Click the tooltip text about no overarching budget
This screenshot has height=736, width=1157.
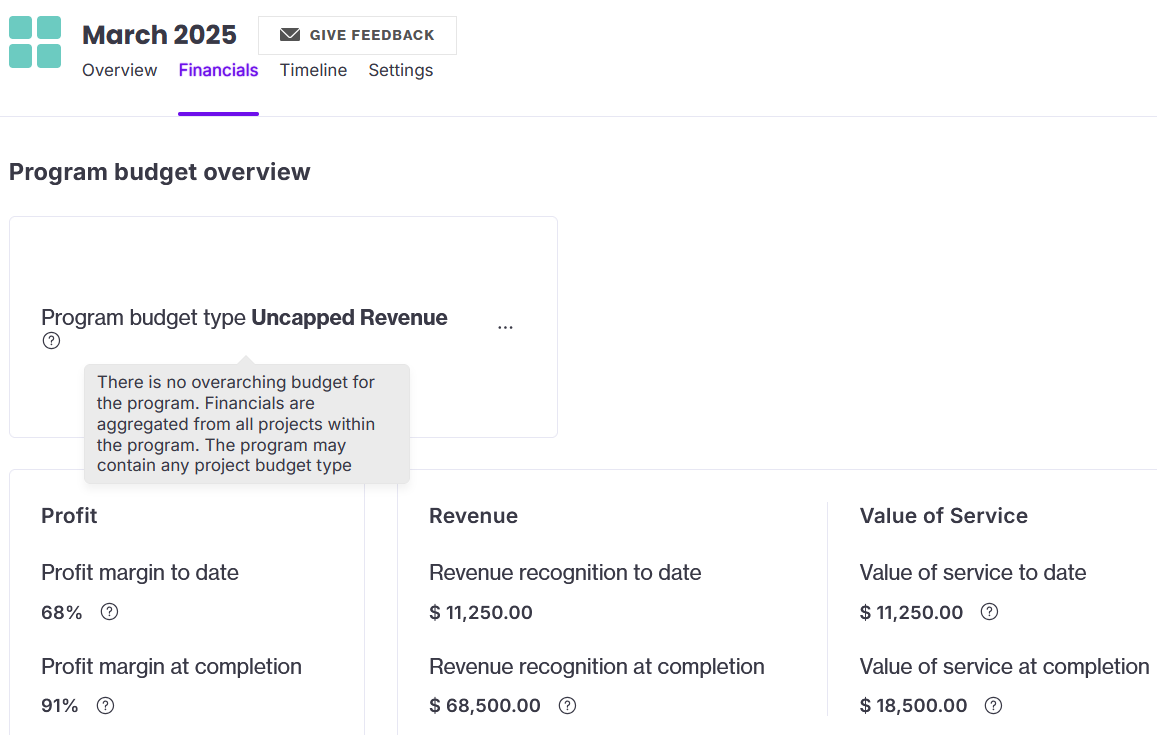(x=236, y=424)
